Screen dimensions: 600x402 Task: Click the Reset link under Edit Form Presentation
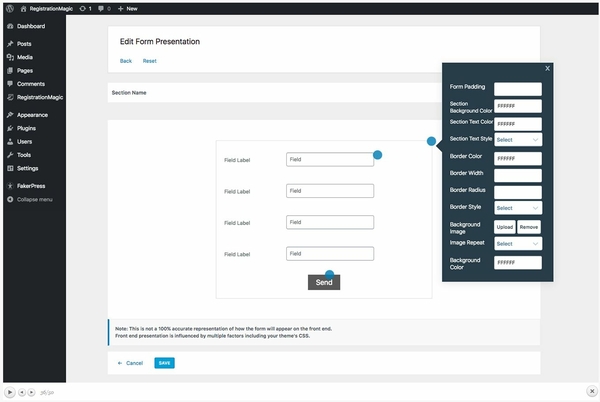pyautogui.click(x=149, y=61)
